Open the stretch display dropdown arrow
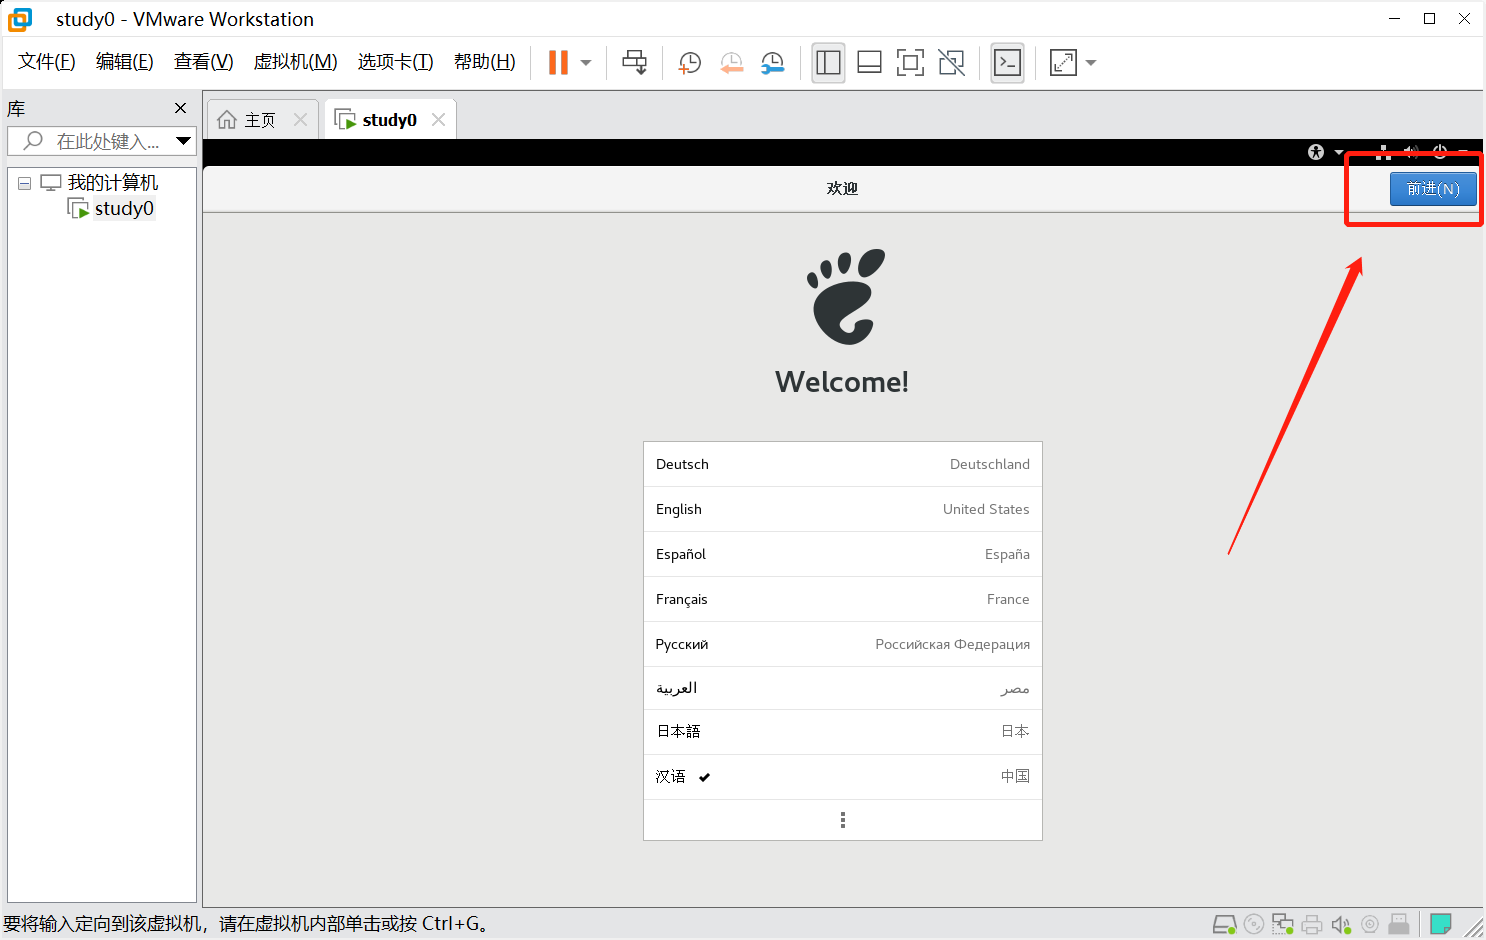Viewport: 1486px width, 940px height. (x=1091, y=63)
